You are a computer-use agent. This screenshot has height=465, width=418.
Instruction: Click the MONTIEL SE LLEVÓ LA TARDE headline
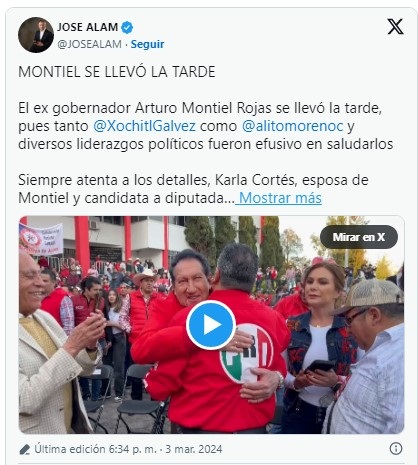click(117, 72)
